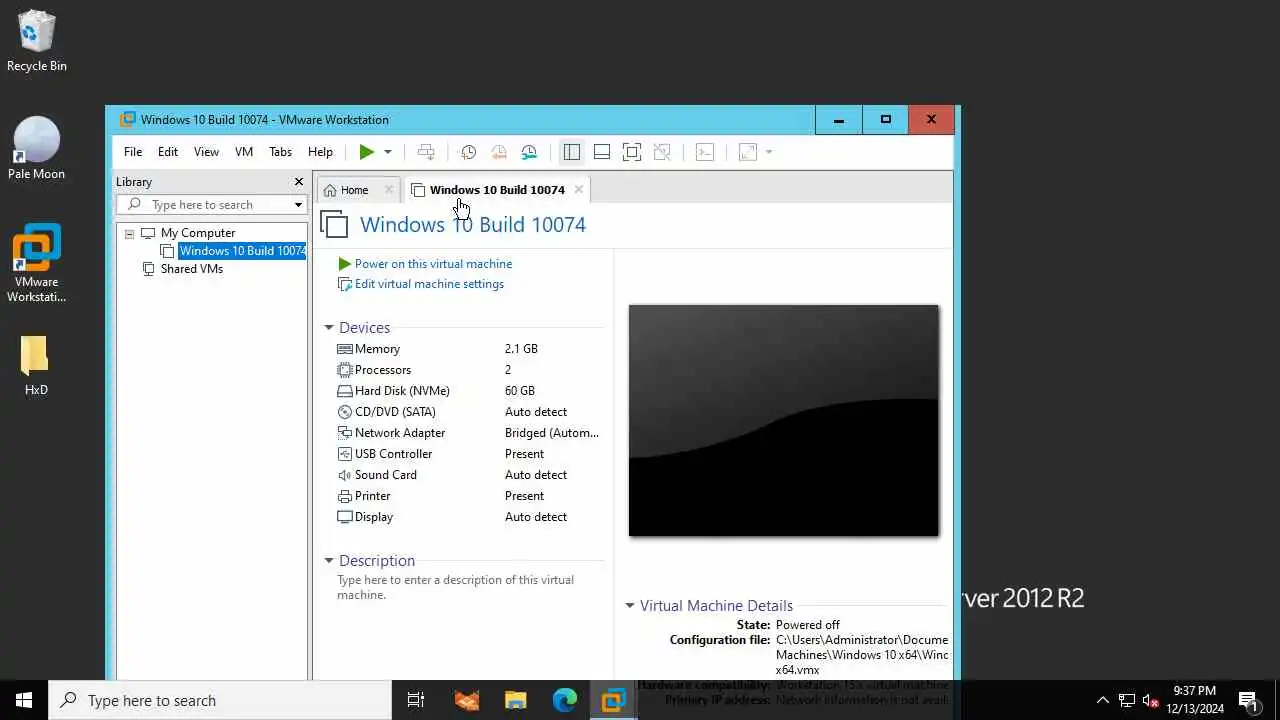Click the Memory device row
1280x720 pixels.
(469, 349)
